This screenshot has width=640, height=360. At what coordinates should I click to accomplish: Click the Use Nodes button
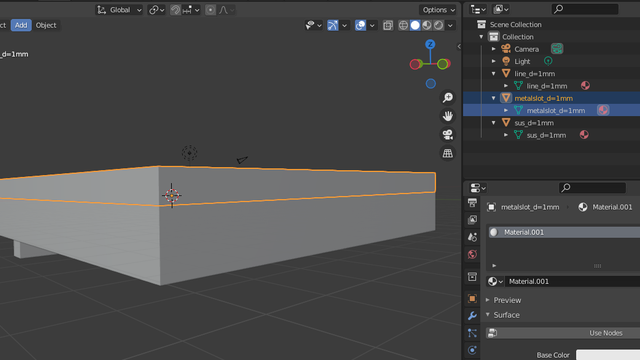click(x=564, y=333)
